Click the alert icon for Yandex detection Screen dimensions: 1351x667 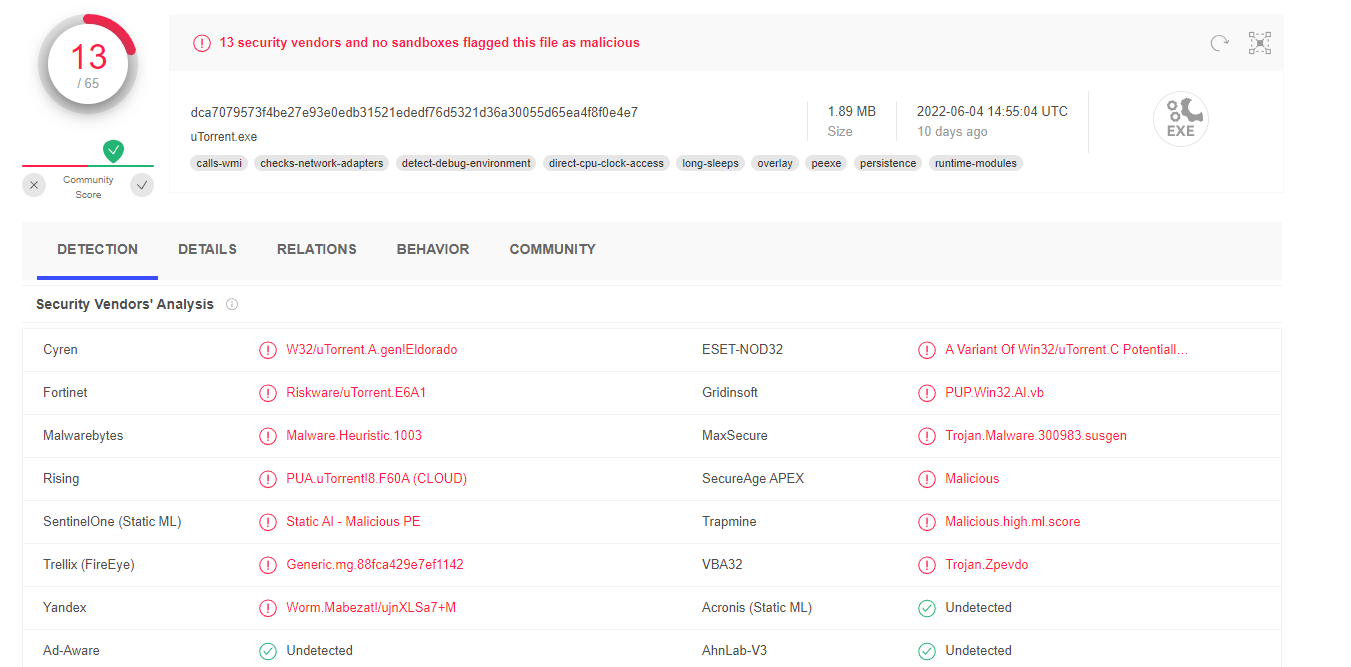point(268,608)
